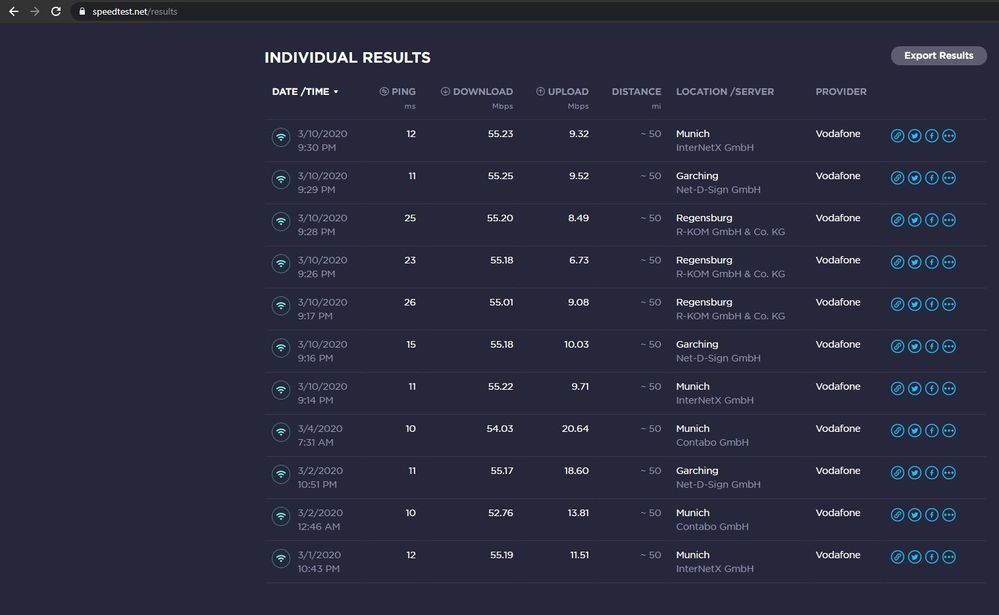Copy link for 9:26 PM result
The height and width of the screenshot is (615, 999).
897,262
